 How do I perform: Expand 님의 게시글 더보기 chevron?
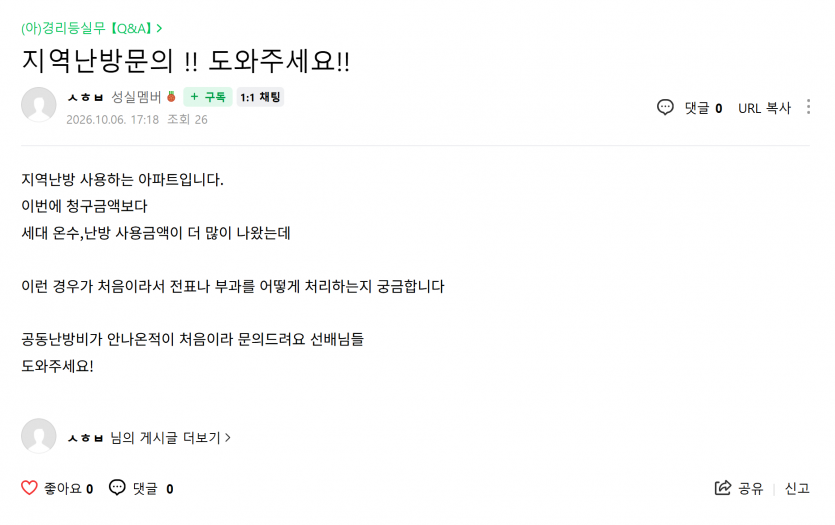[x=228, y=438]
